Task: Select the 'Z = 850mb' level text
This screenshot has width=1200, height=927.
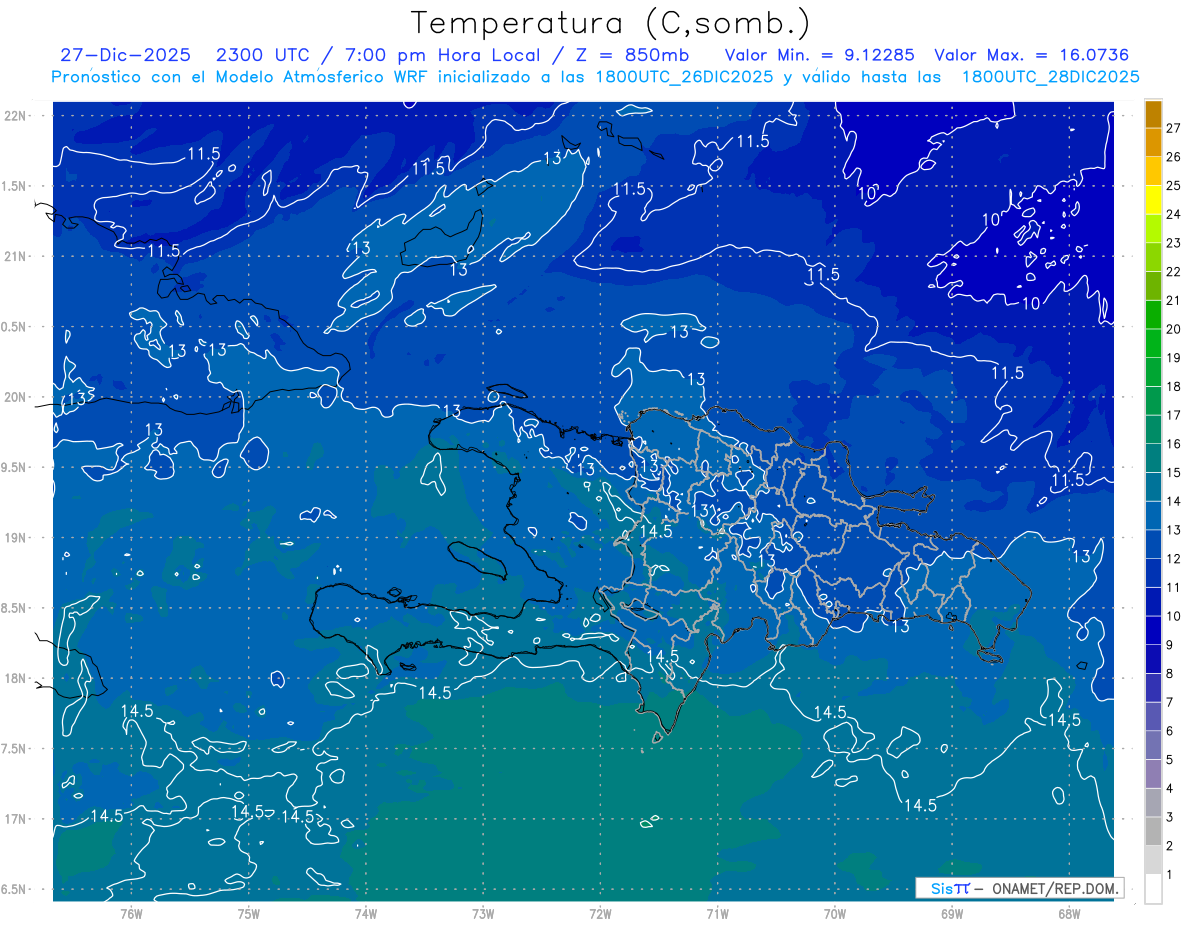Action: pos(633,55)
